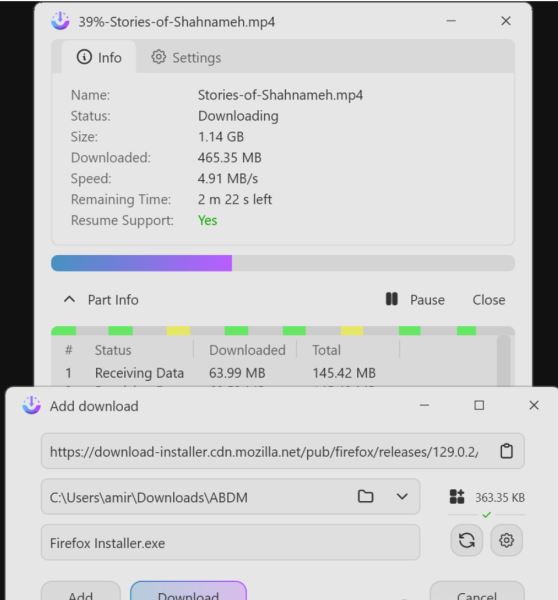
Task: Select the Info tab
Action: pos(99,57)
